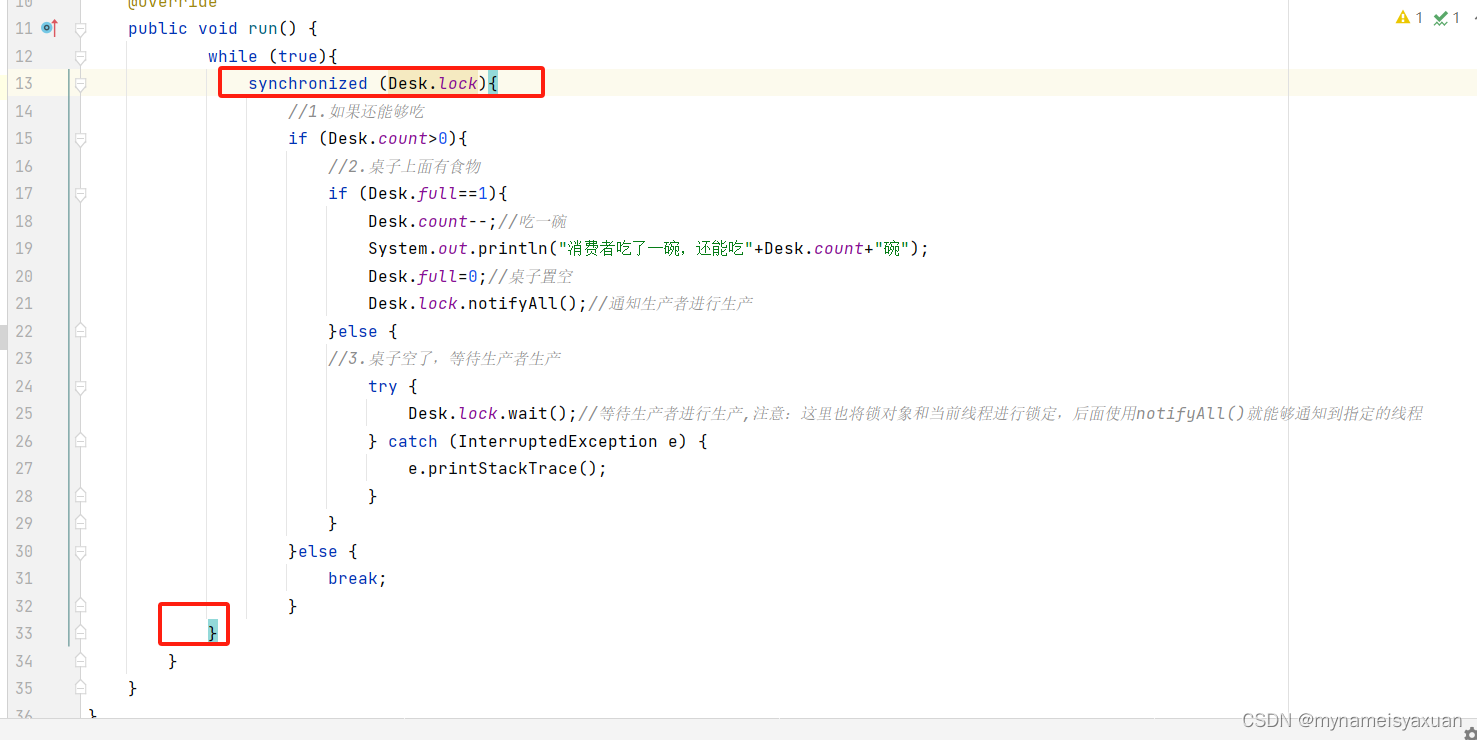The image size is (1477, 740).
Task: Collapse the if (Desk.full==1) block fold marker
Action: [x=80, y=193]
